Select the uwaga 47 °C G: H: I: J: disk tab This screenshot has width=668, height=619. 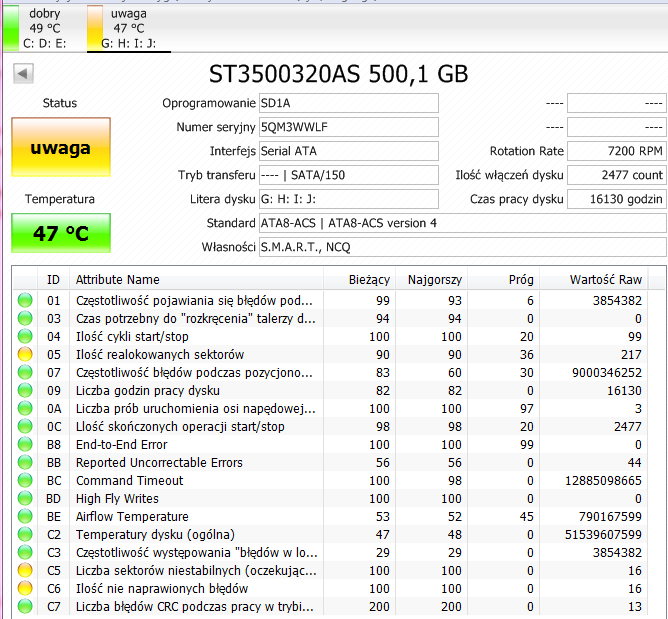pyautogui.click(x=129, y=28)
